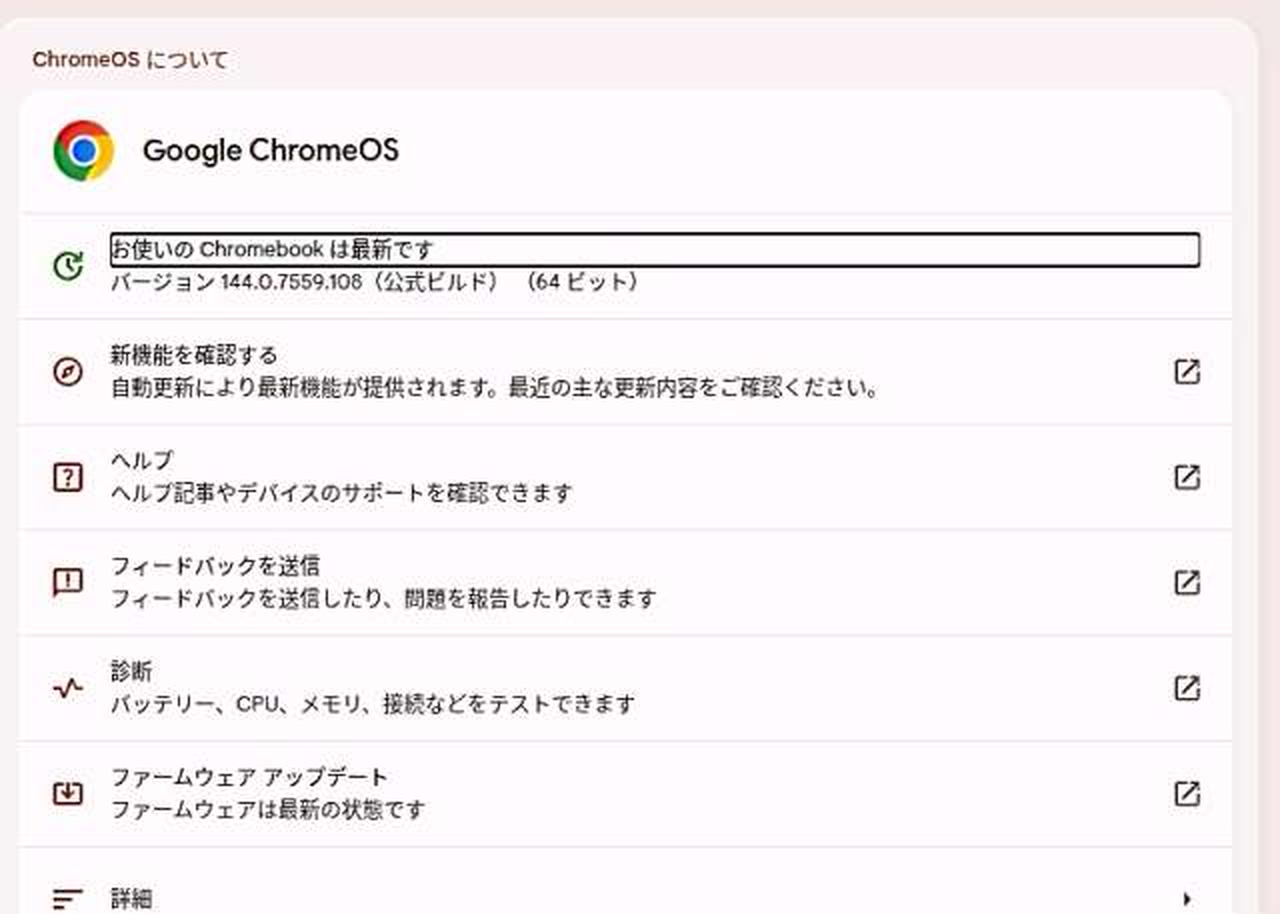The image size is (1280, 914).
Task: Click the 診断 pulse waveform icon
Action: (x=67, y=688)
